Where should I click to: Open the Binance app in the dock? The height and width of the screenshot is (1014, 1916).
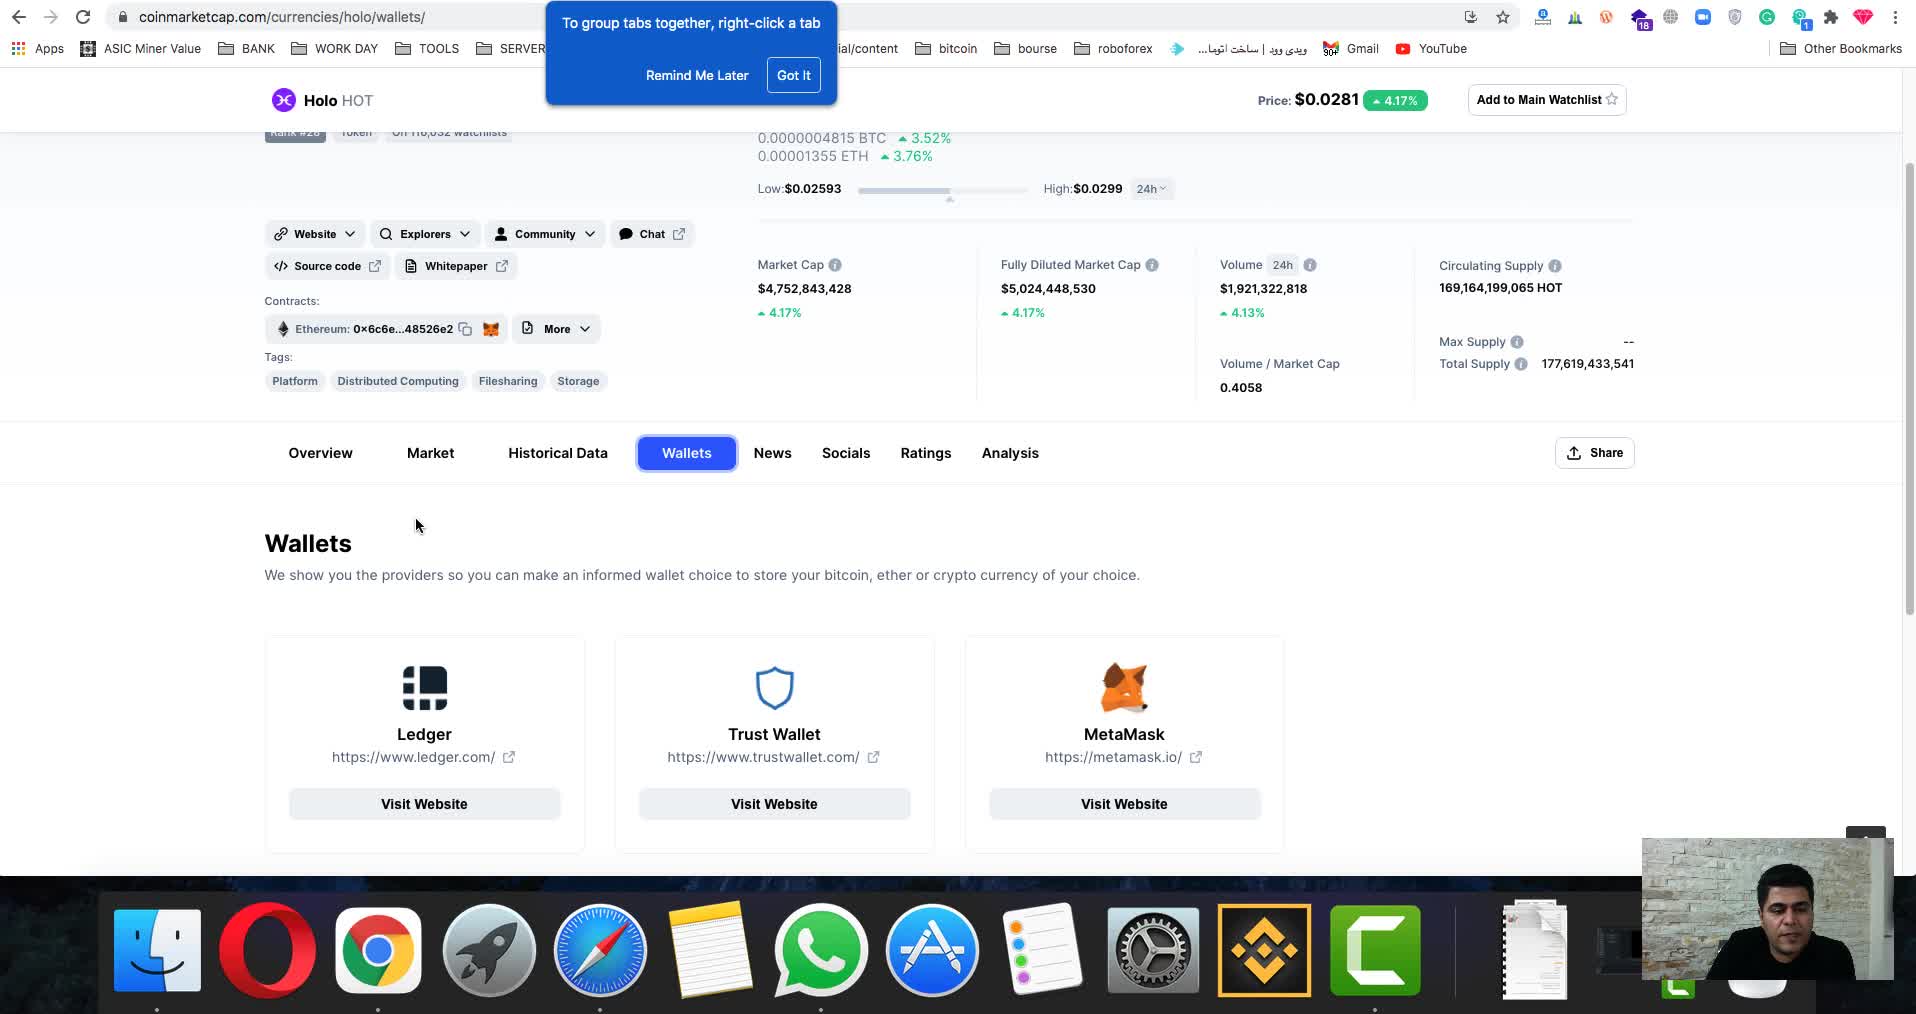(x=1264, y=950)
